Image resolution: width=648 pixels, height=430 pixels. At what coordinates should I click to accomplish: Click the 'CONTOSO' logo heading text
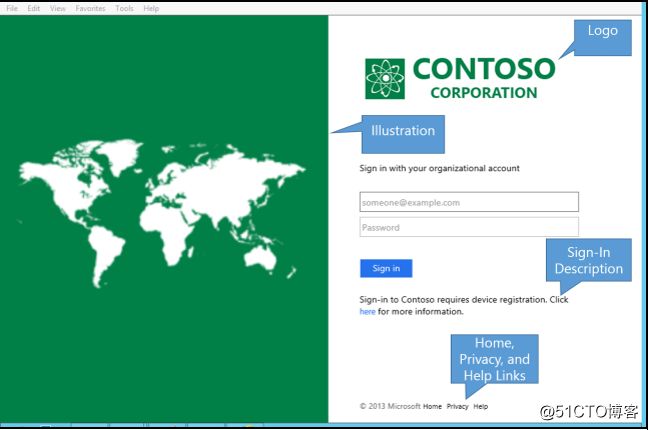484,69
